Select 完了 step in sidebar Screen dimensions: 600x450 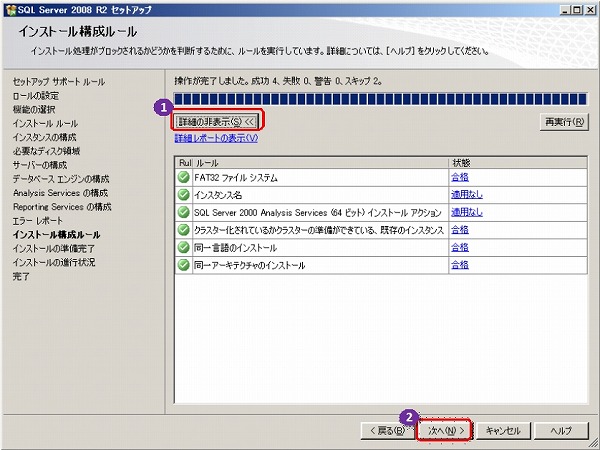(x=21, y=276)
